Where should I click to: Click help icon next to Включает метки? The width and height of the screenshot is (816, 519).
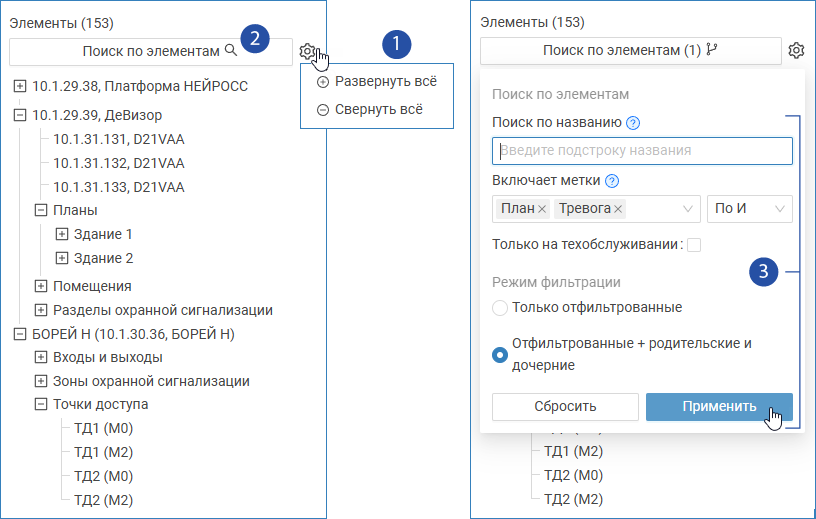612,181
